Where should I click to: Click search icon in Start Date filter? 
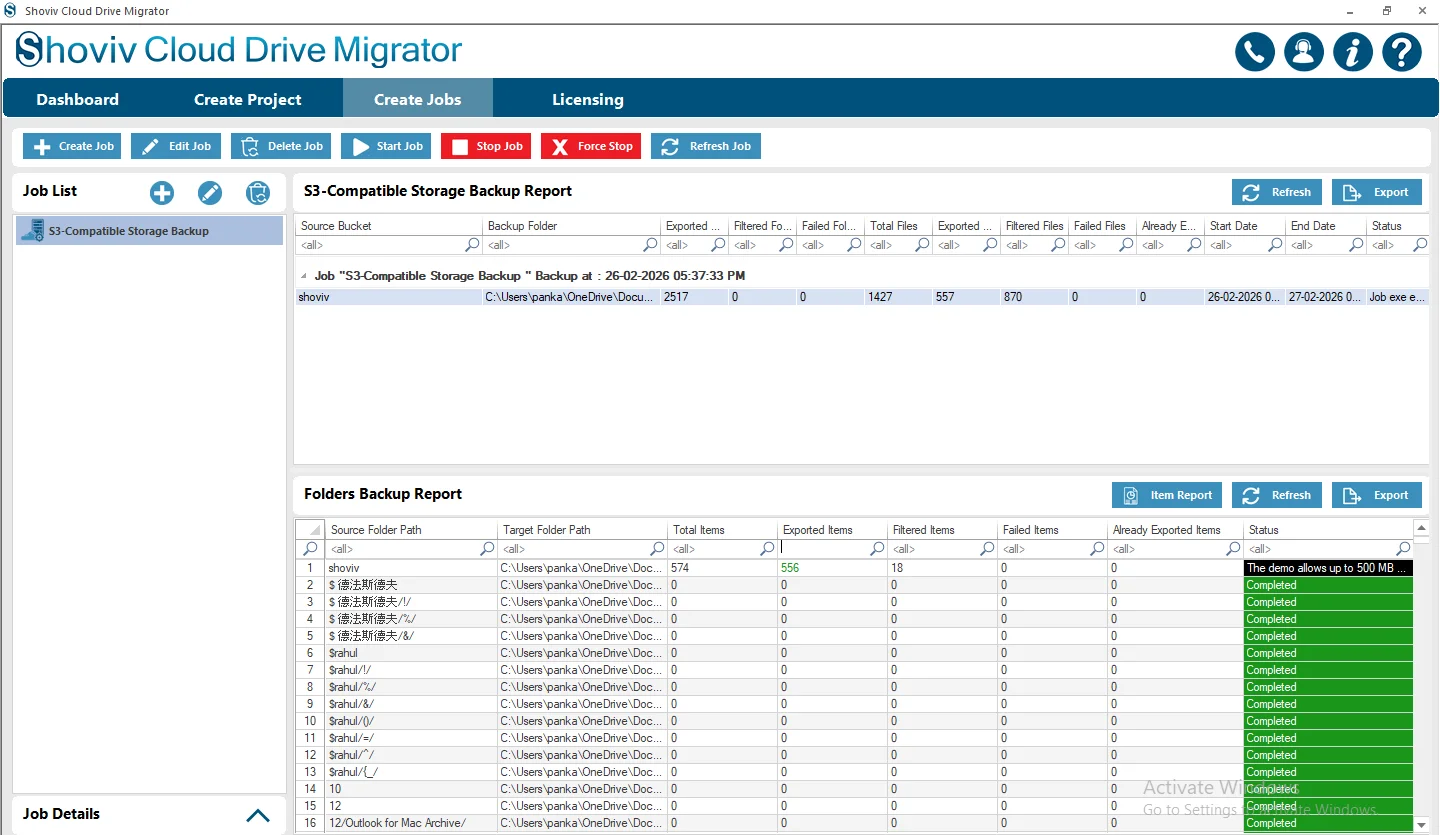tap(1274, 245)
